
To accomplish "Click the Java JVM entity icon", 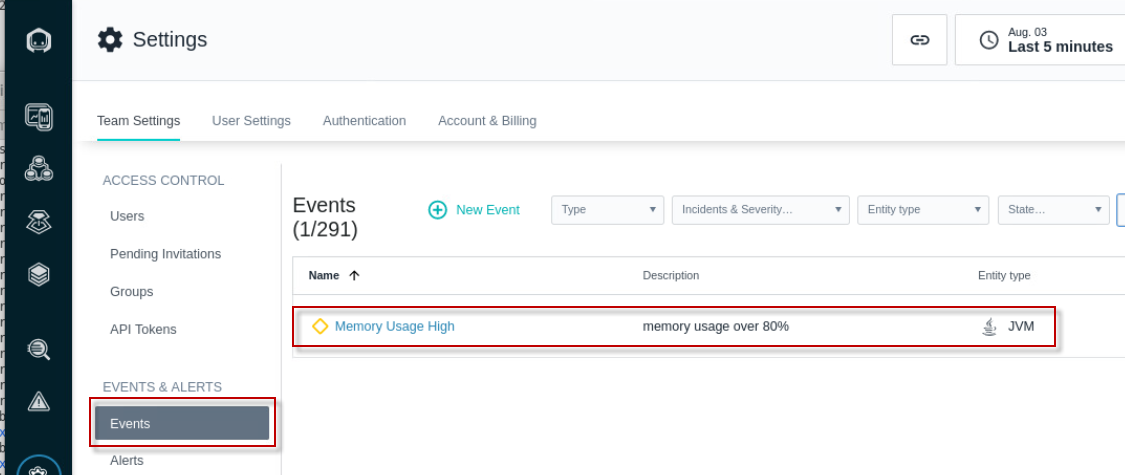I will (989, 326).
